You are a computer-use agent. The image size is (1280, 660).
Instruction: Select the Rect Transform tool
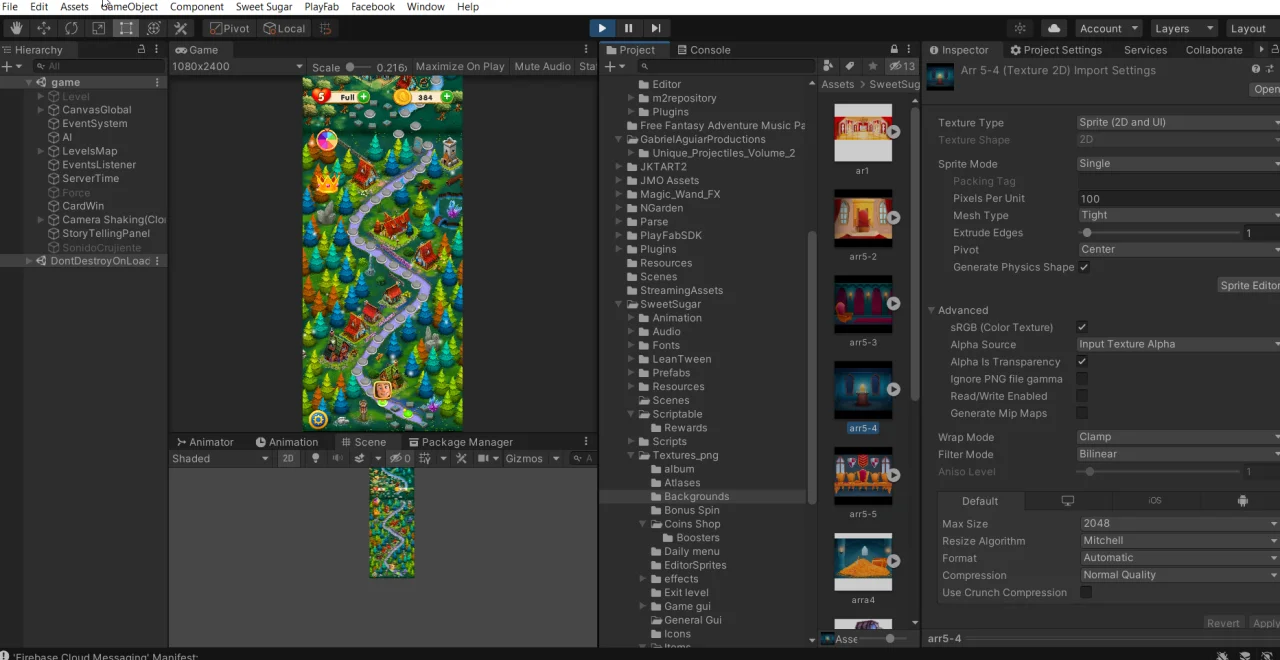tap(126, 29)
